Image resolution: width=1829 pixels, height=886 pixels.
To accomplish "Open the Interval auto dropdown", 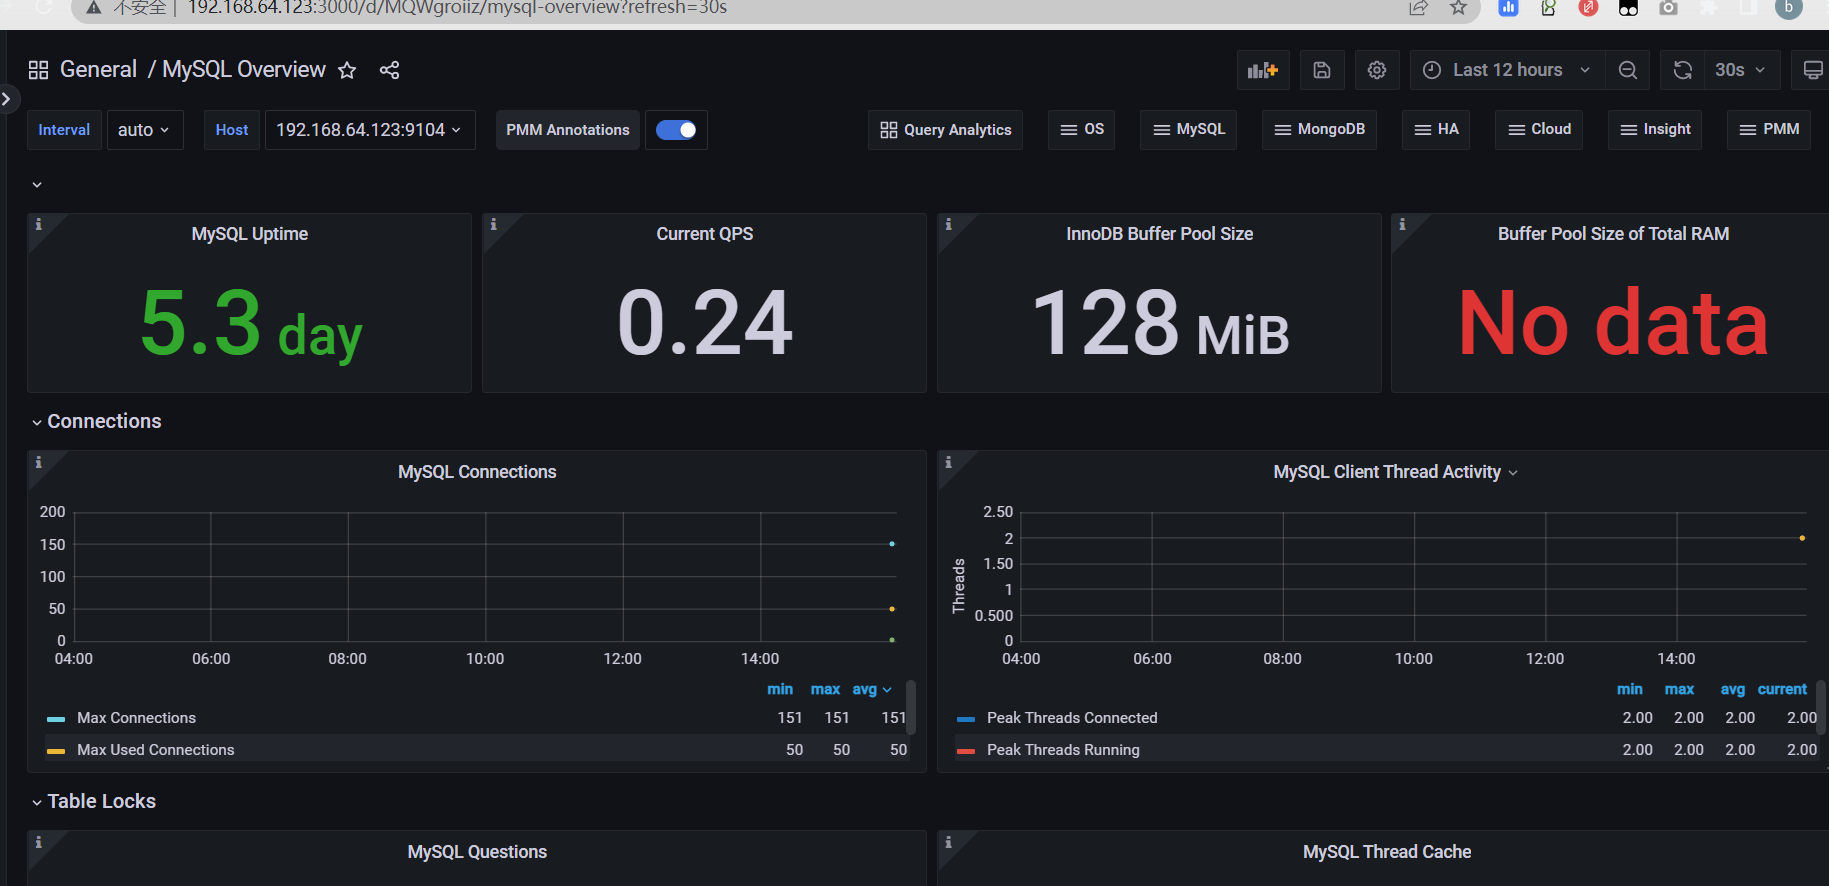I will pyautogui.click(x=145, y=130).
